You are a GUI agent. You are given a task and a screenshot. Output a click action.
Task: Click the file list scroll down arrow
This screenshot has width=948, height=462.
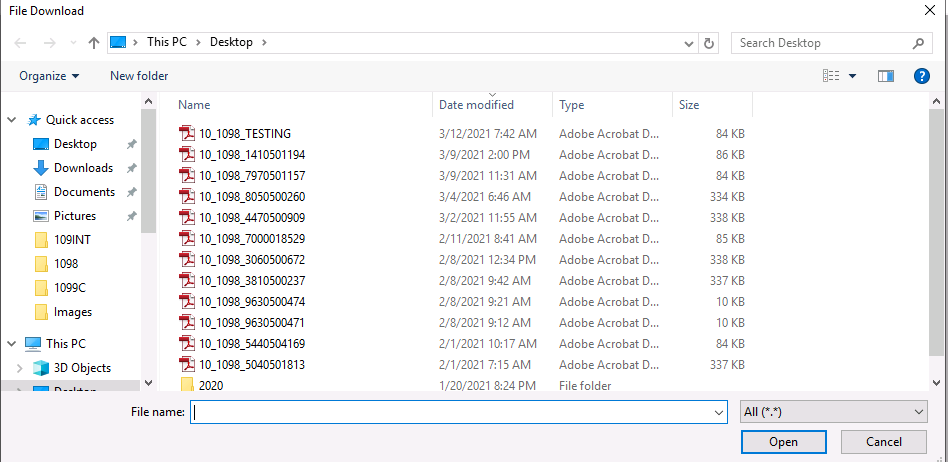[x=937, y=383]
